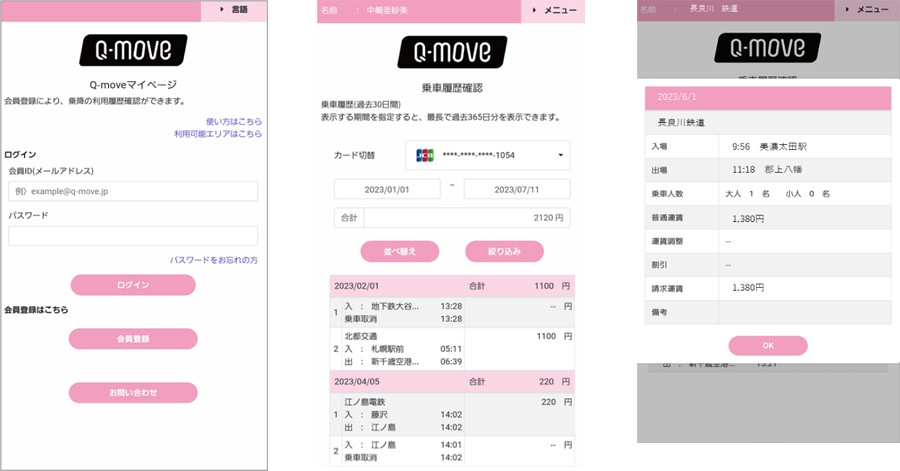
Task: Click the 請求運賃 1,380円 value
Action: point(748,288)
